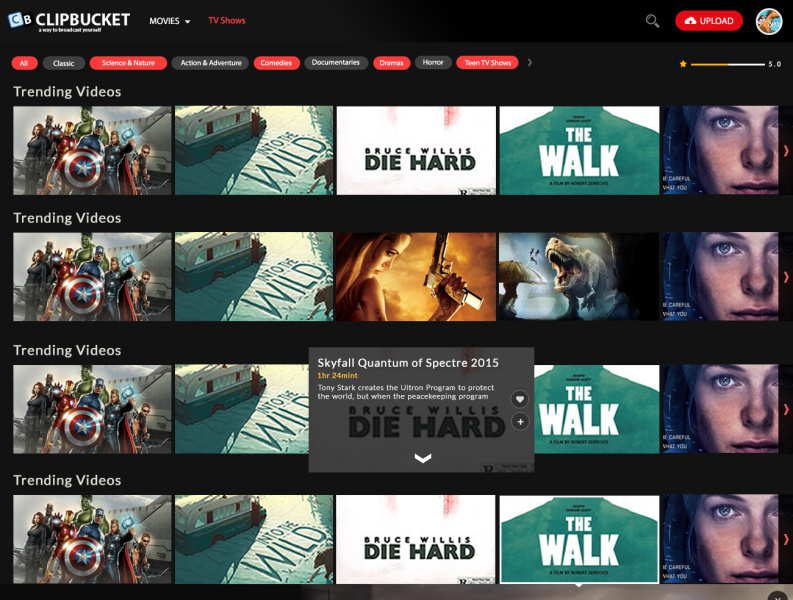Expand details with the popup down chevron

point(423,458)
